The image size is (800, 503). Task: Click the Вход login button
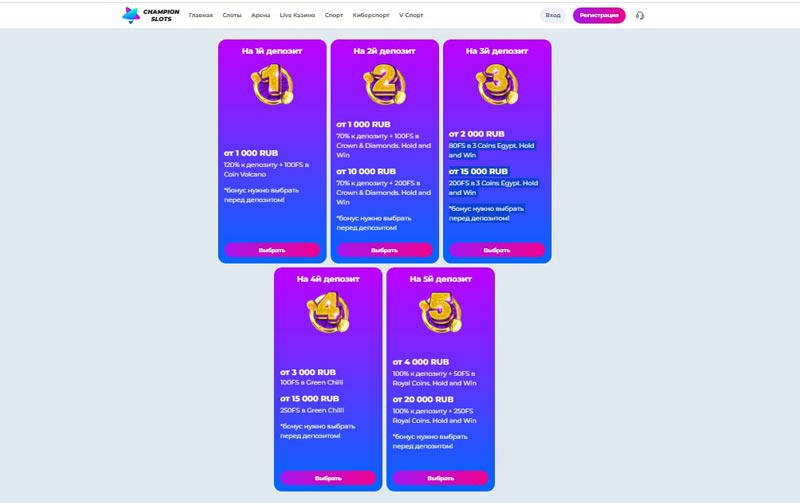553,15
